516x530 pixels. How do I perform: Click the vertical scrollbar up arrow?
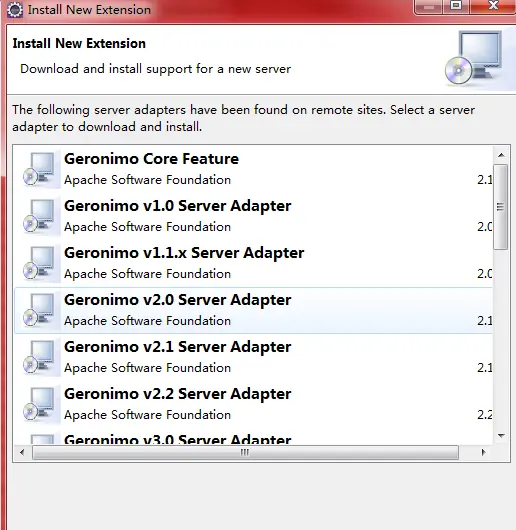click(501, 155)
